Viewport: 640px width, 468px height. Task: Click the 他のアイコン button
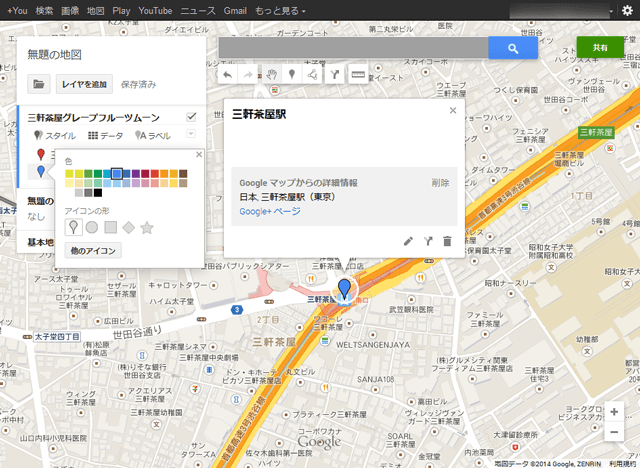93,251
